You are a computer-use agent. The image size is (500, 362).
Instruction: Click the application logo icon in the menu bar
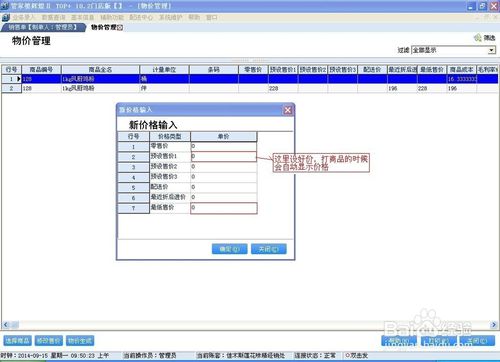coord(5,17)
